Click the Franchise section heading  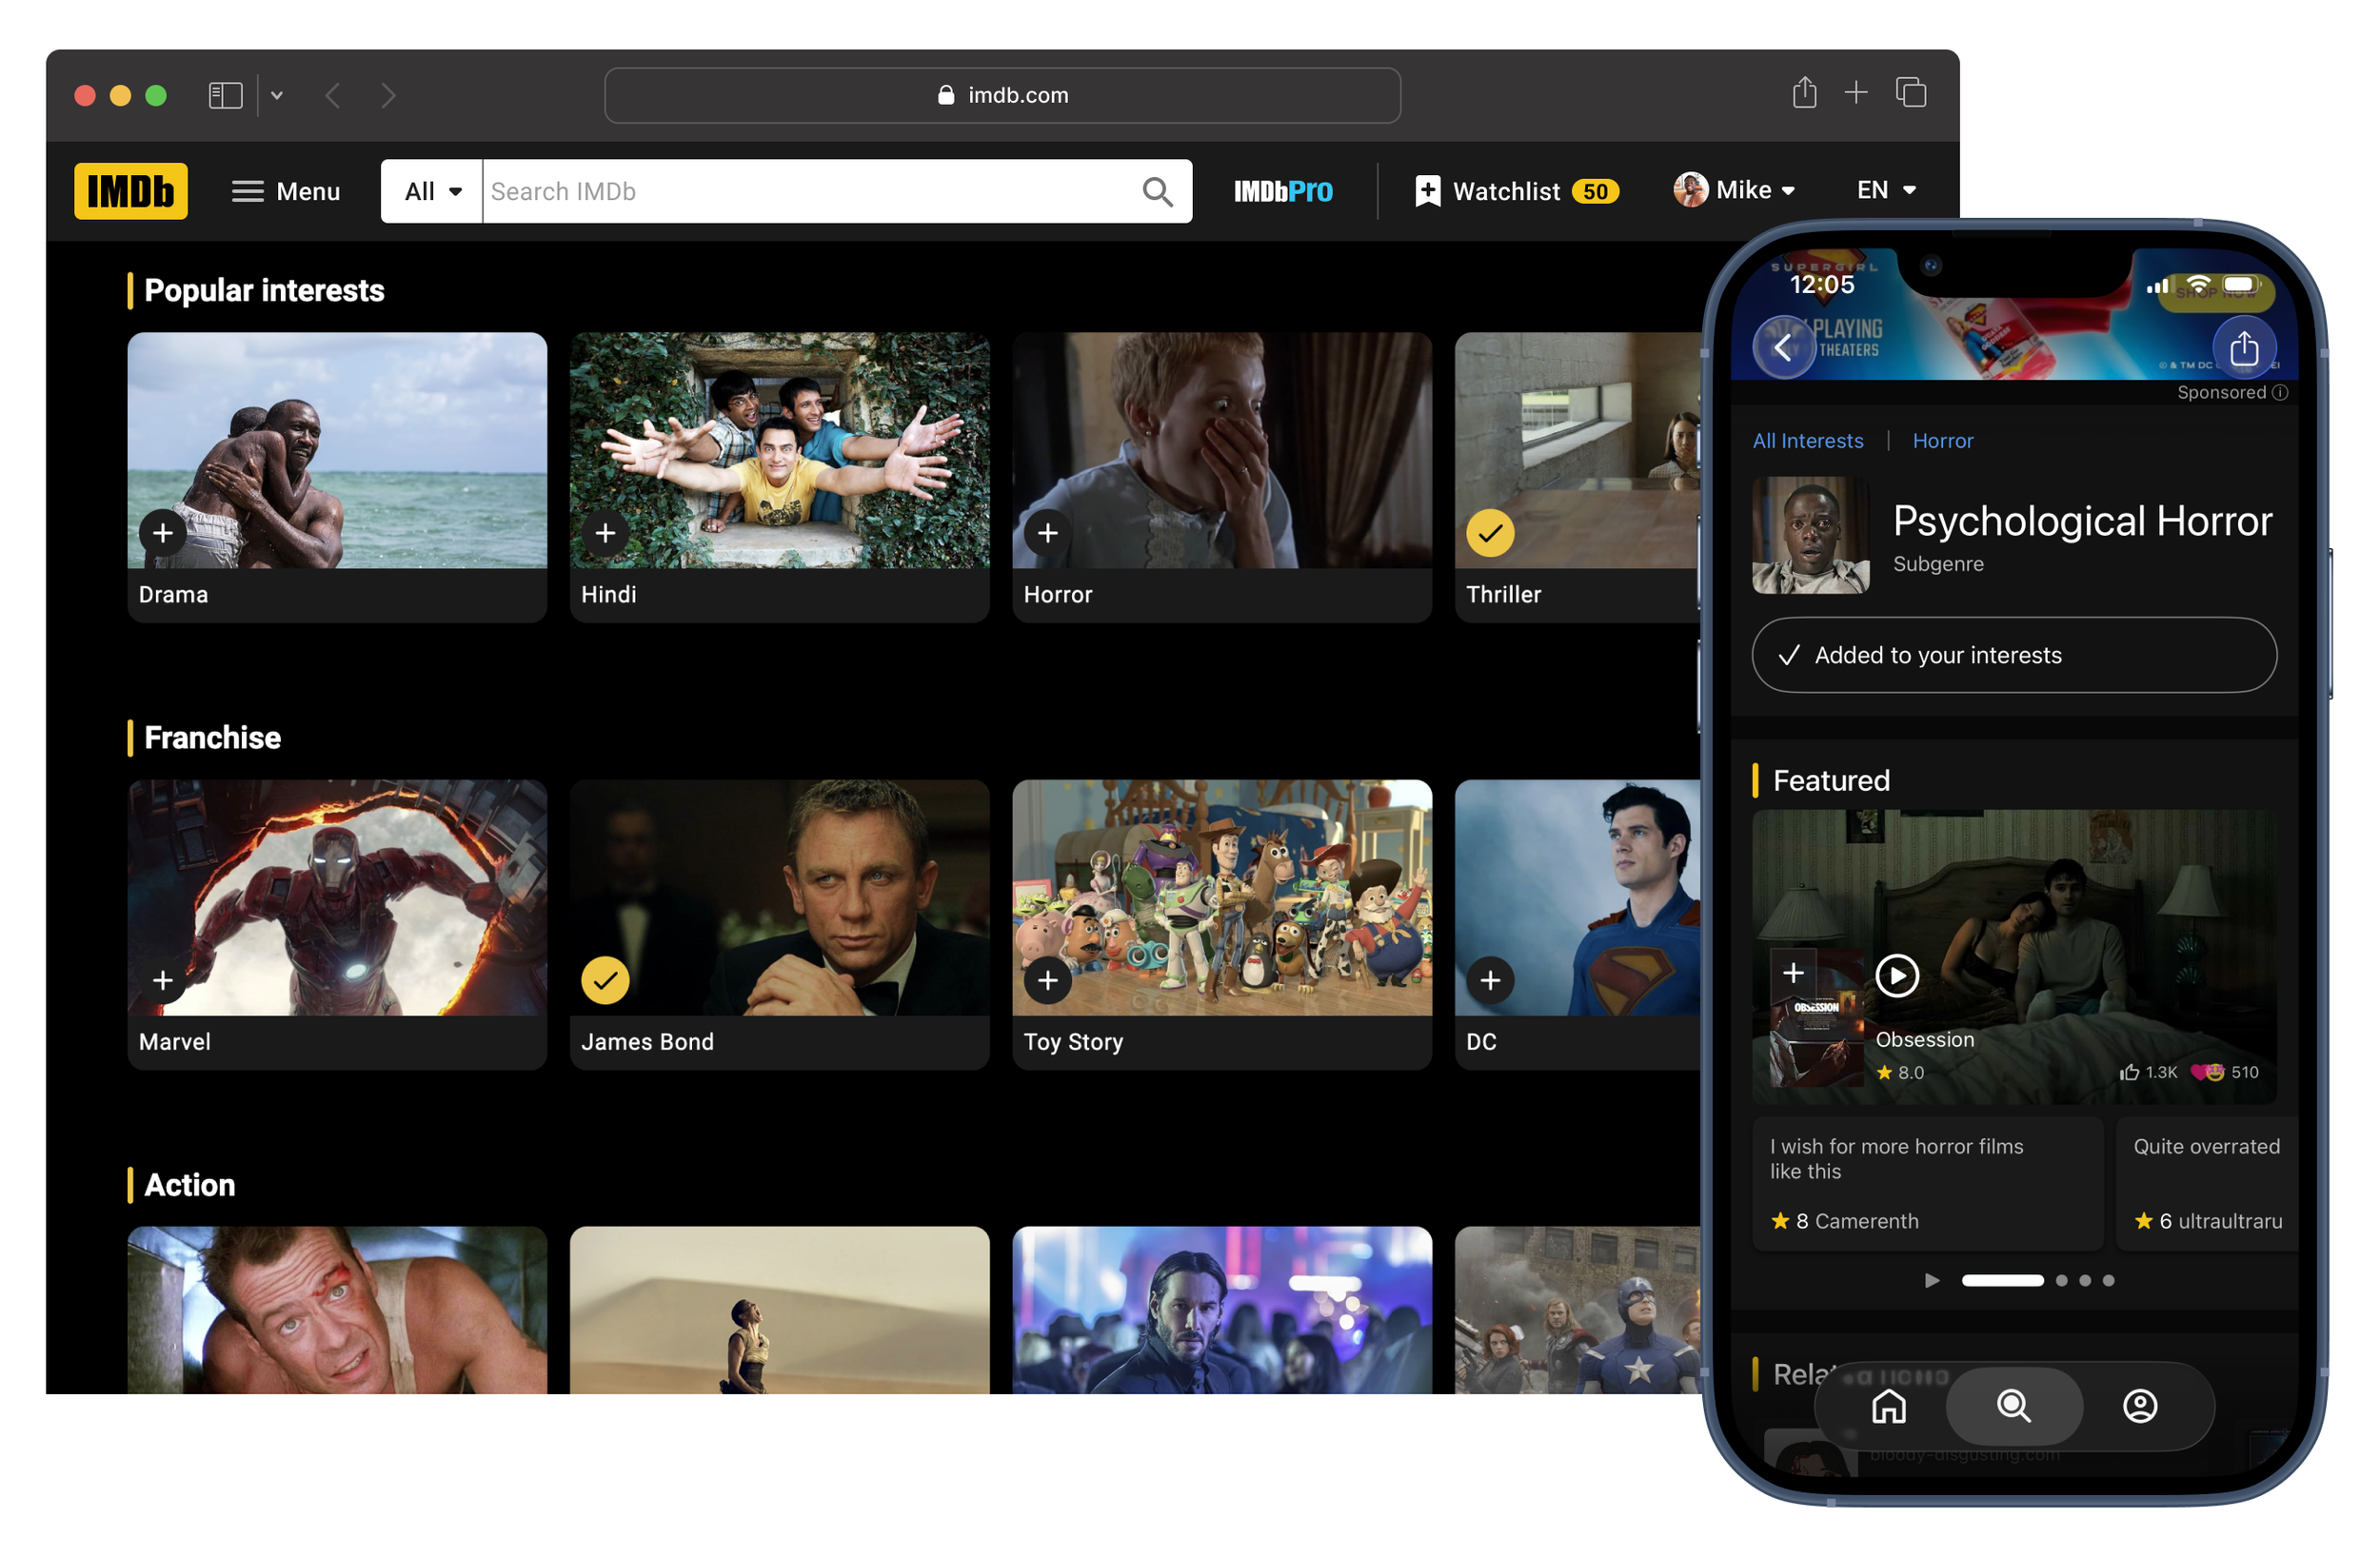pos(212,737)
